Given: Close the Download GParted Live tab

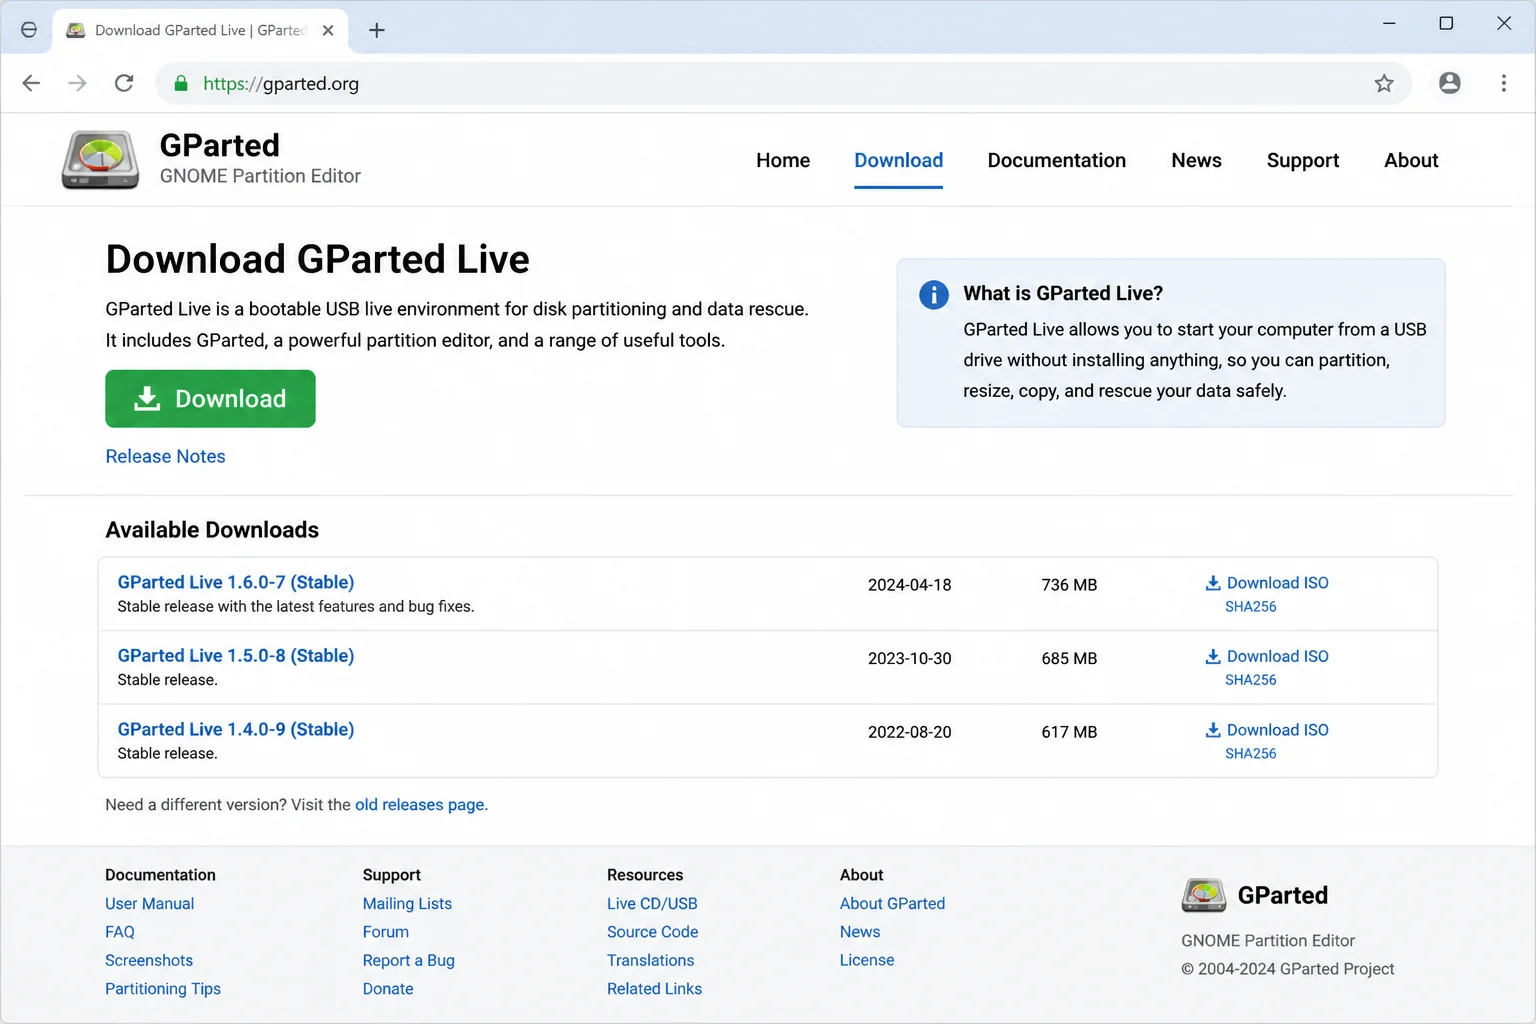Looking at the screenshot, I should click(x=328, y=30).
